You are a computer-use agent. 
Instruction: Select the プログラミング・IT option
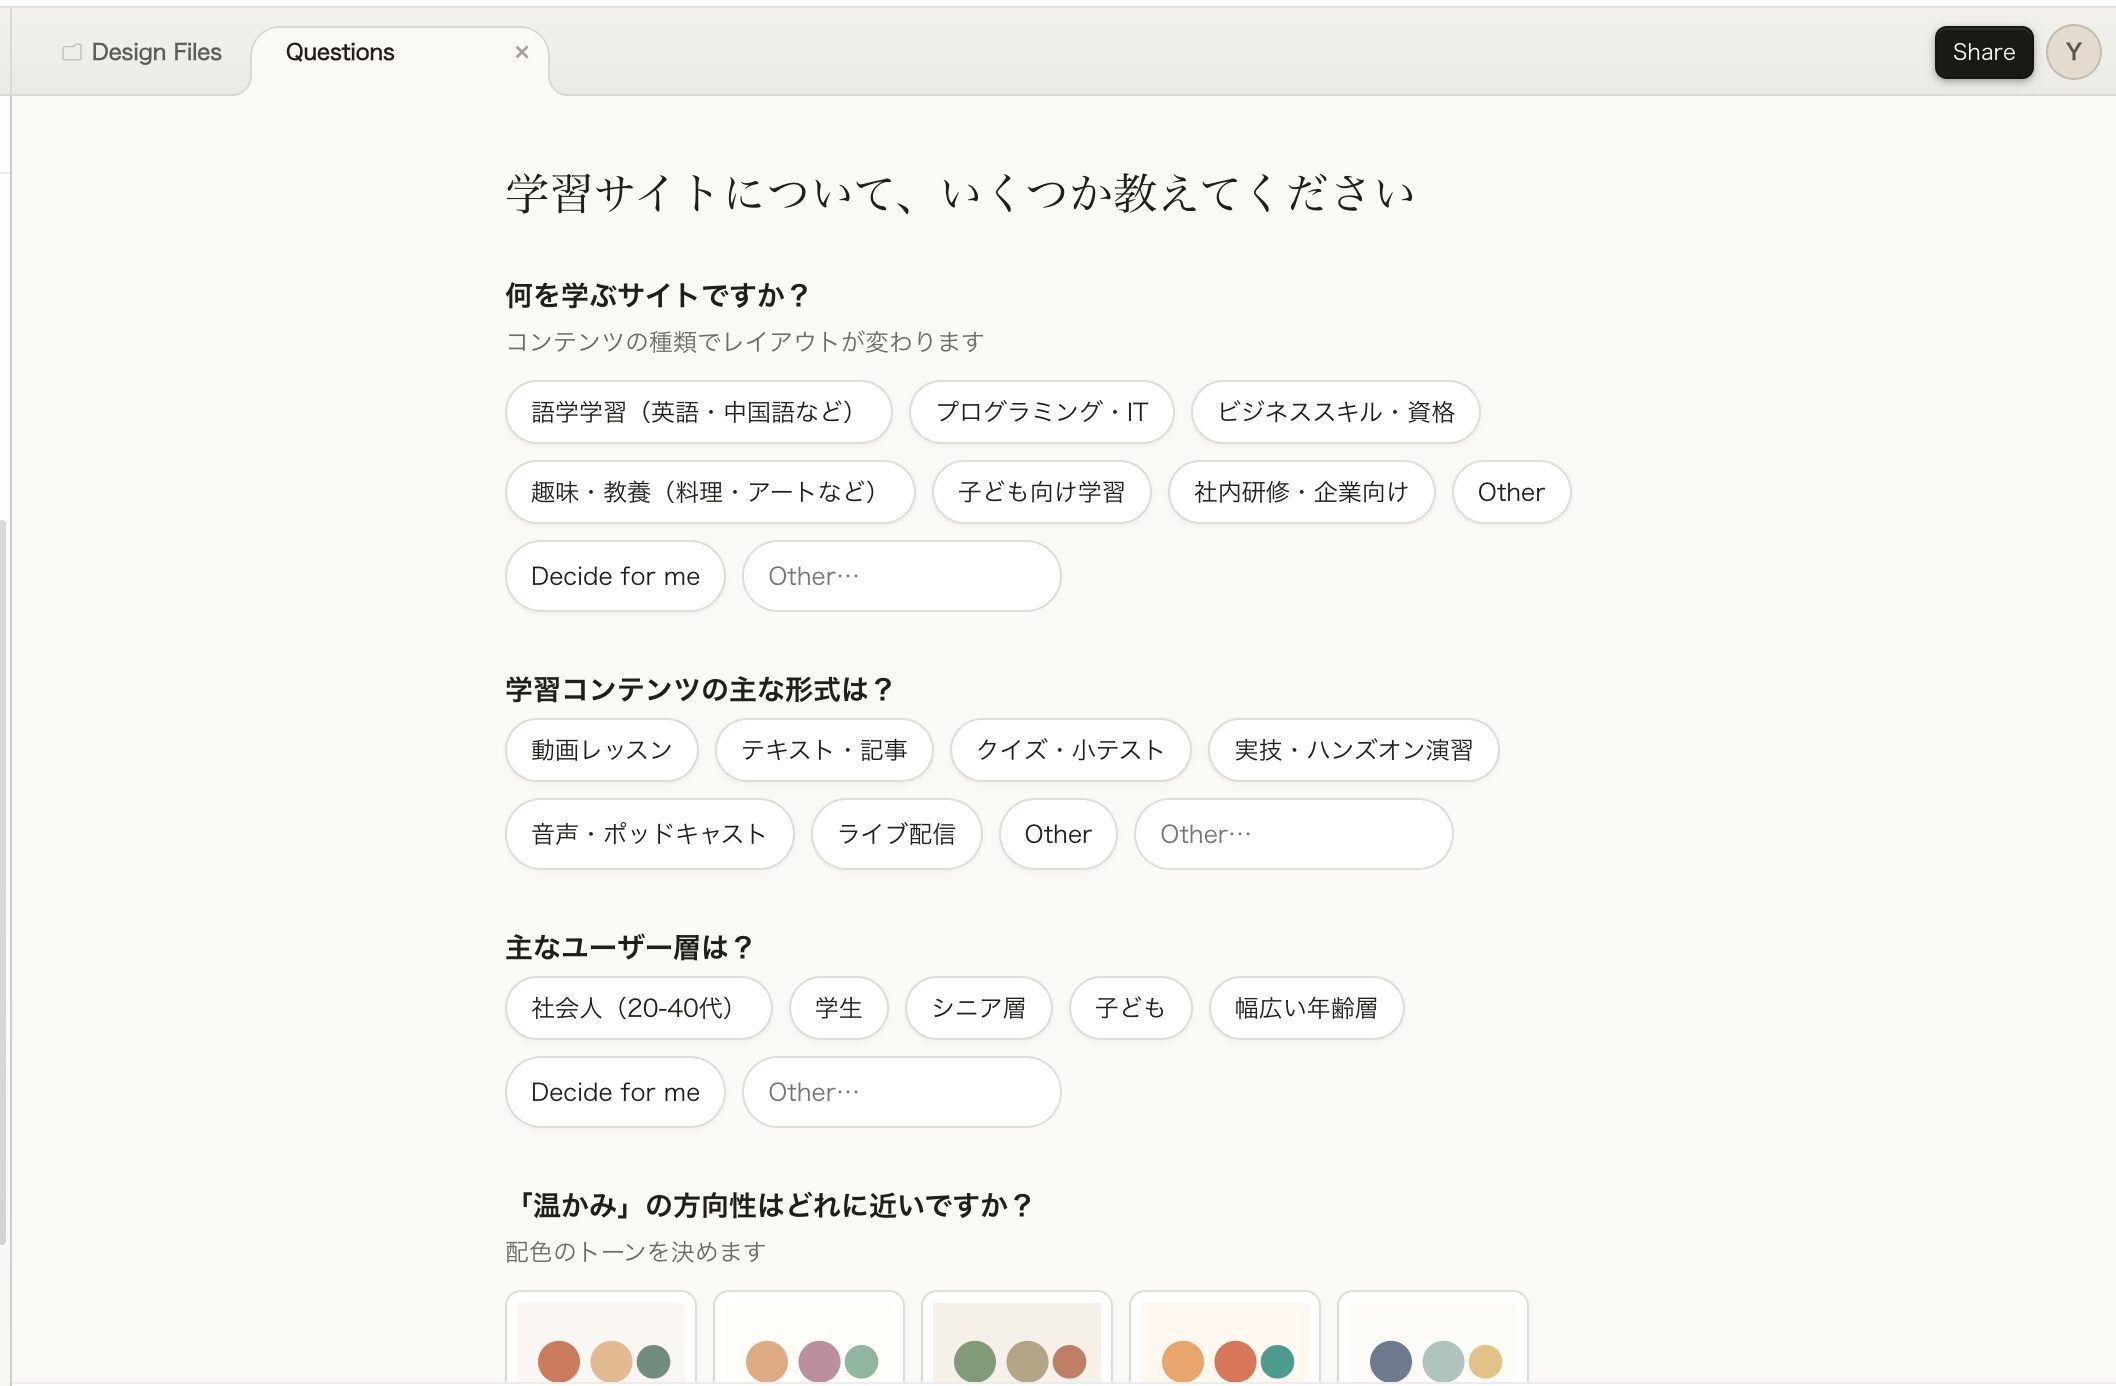[1041, 412]
